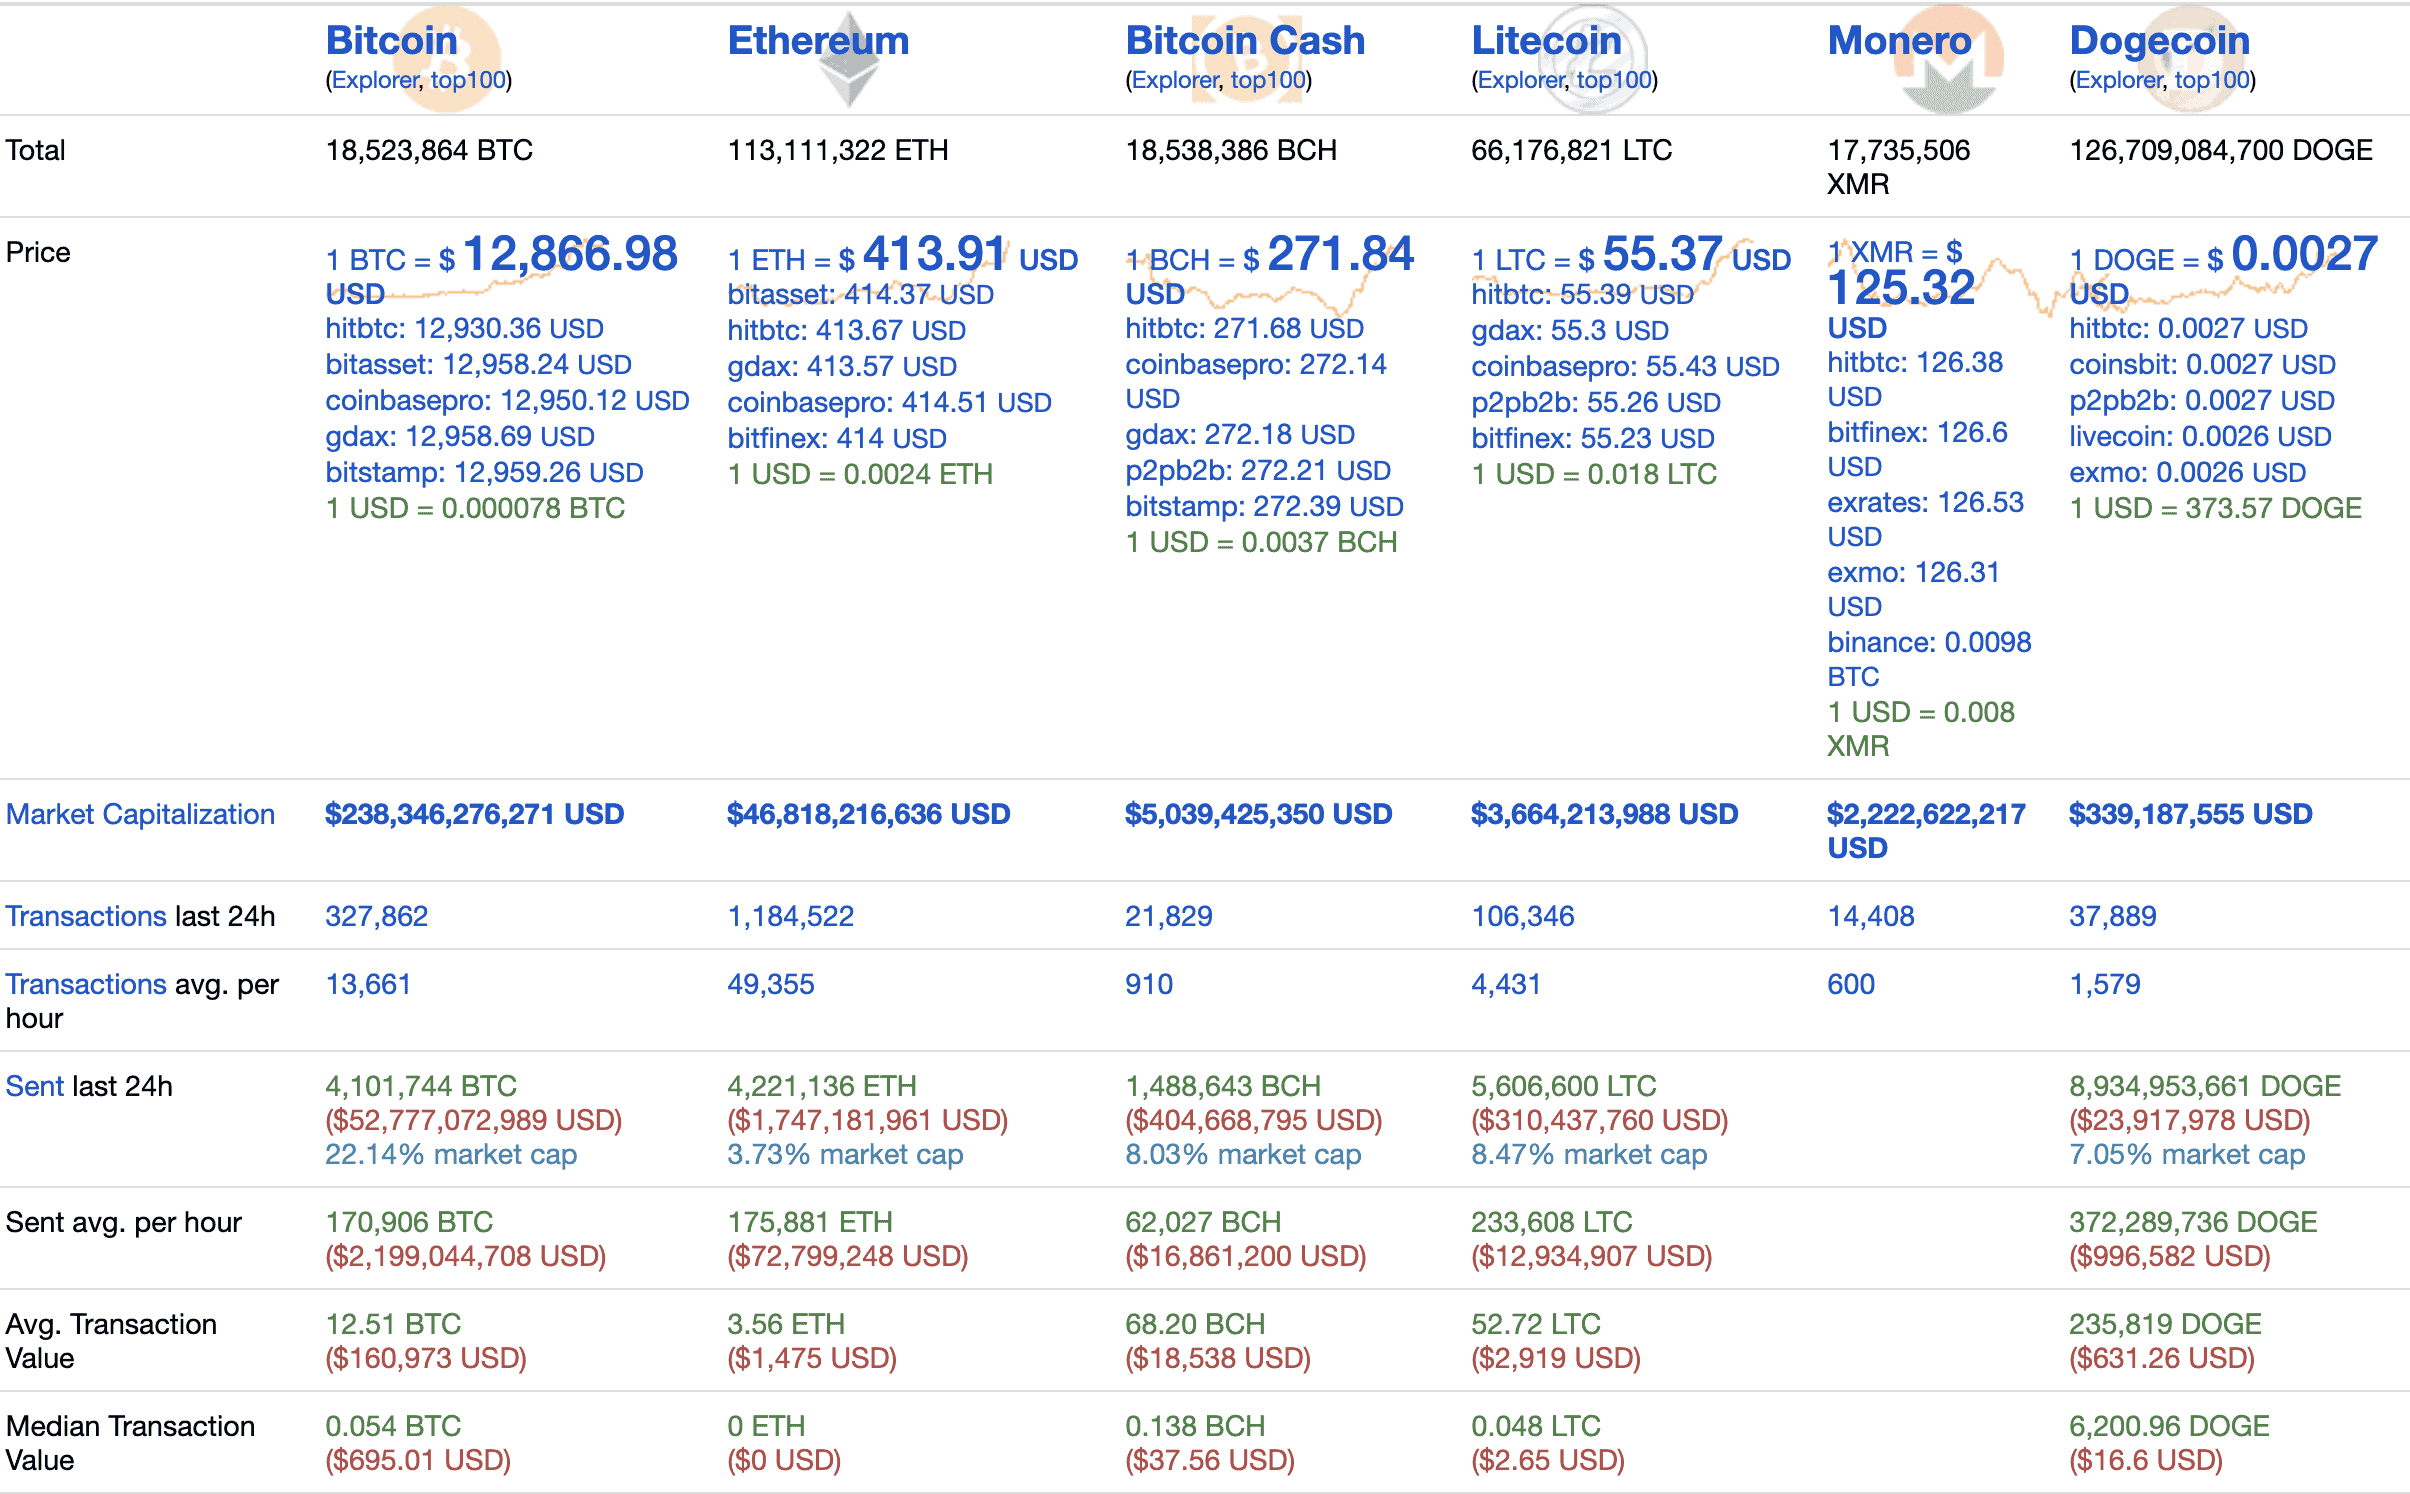Click the Market Capitalization row label
The height and width of the screenshot is (1494, 2410).
coord(140,814)
